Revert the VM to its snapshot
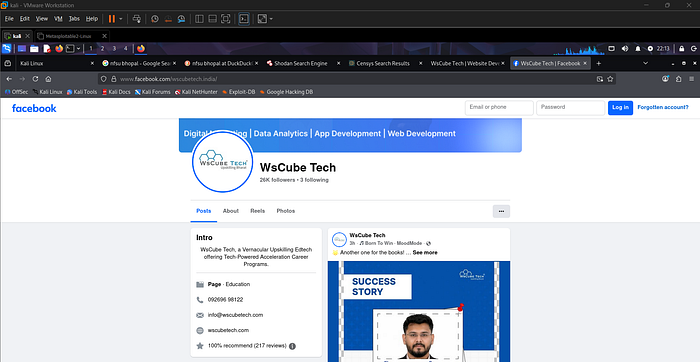Viewport: 700px width, 362px height. tap(168, 19)
